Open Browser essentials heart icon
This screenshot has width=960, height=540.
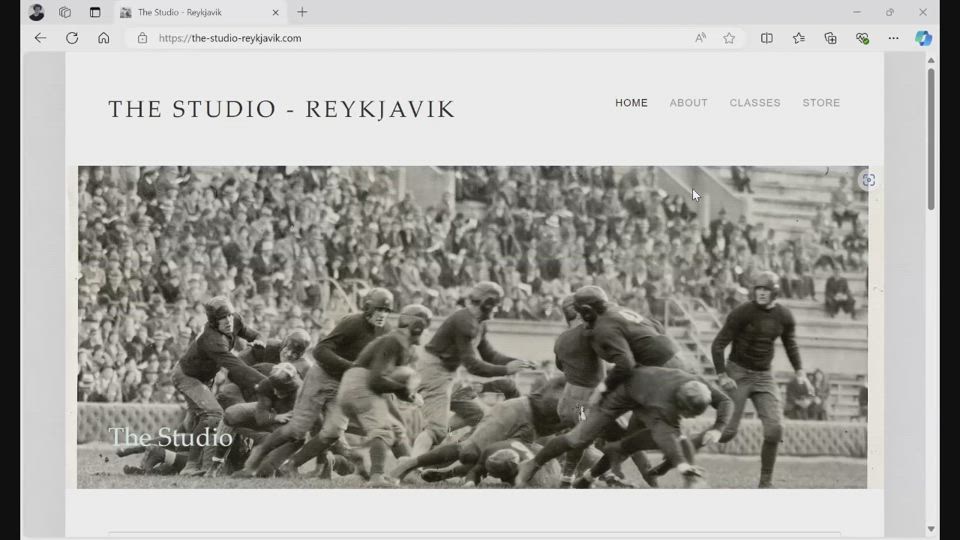click(862, 38)
